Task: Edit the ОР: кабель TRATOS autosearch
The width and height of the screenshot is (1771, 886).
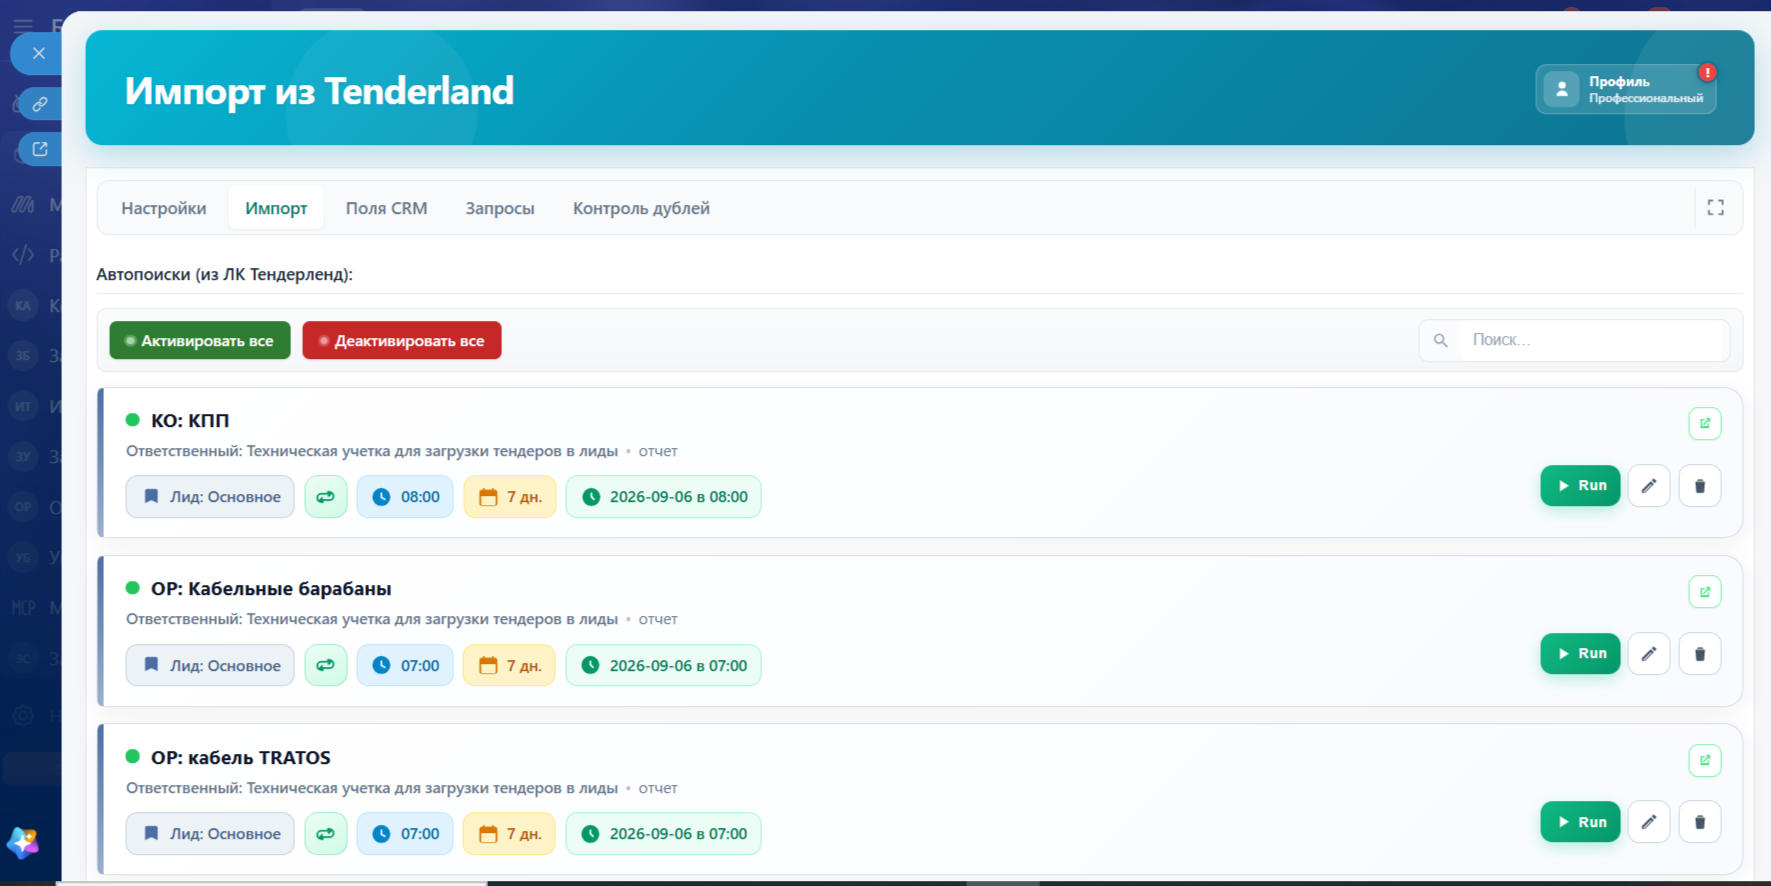Action: pos(1648,822)
